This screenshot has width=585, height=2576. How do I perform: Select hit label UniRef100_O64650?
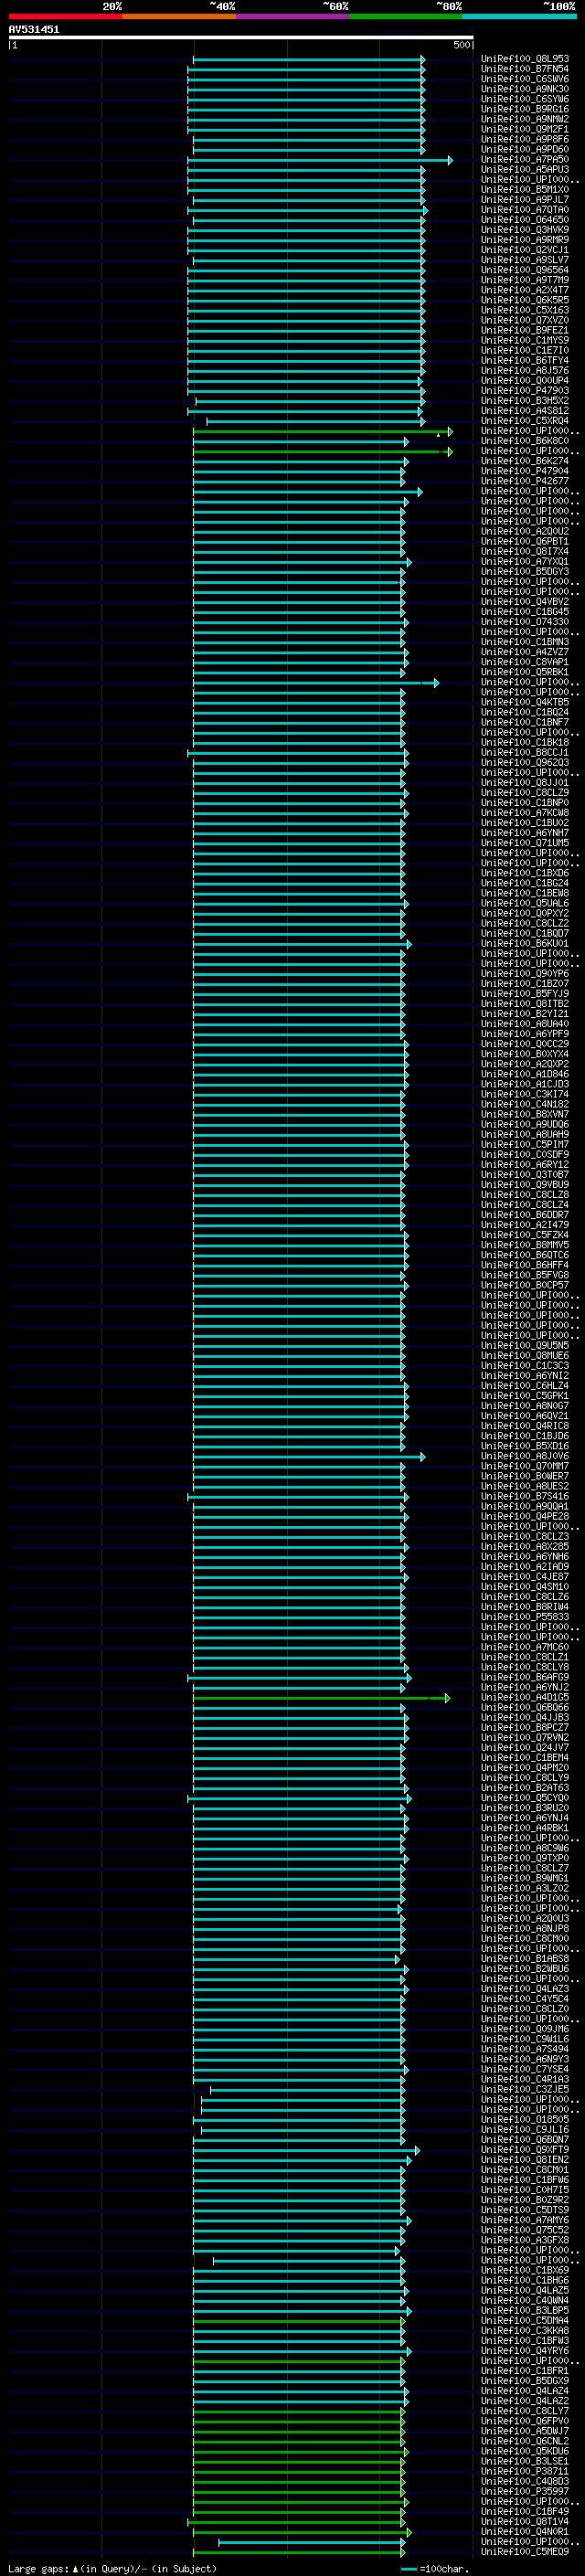[x=525, y=220]
